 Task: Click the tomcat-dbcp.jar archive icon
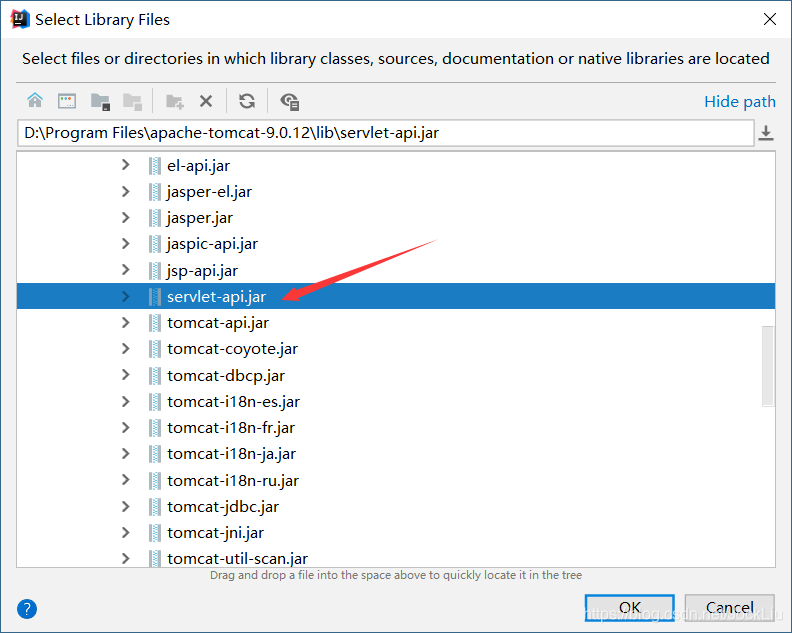click(x=155, y=375)
